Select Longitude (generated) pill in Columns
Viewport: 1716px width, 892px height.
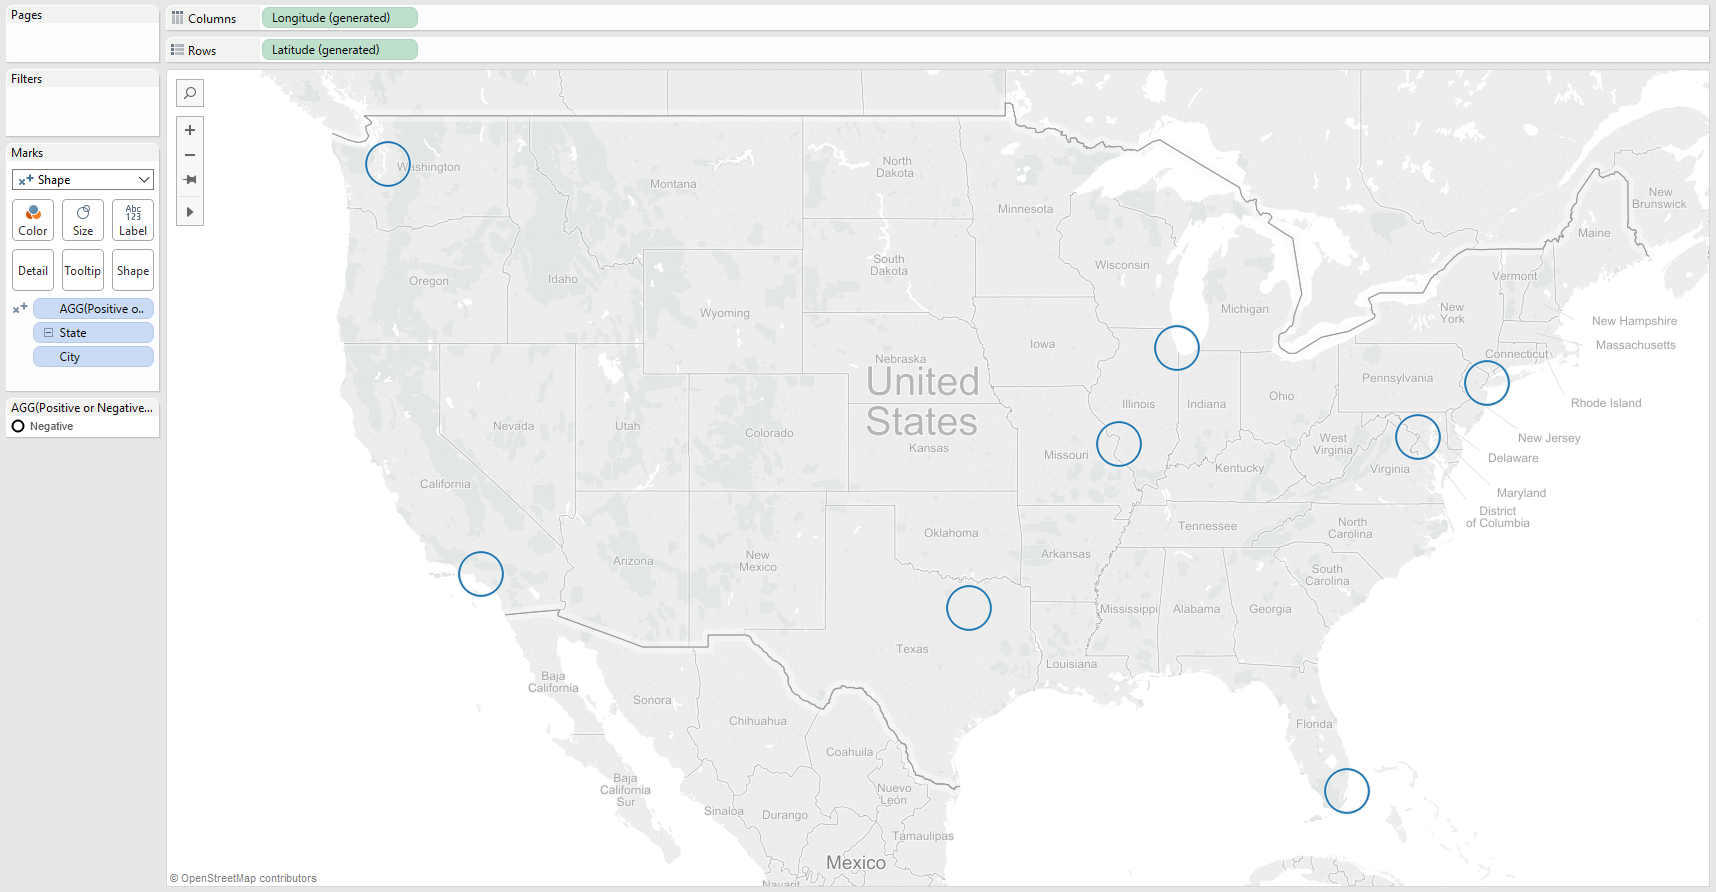click(339, 18)
